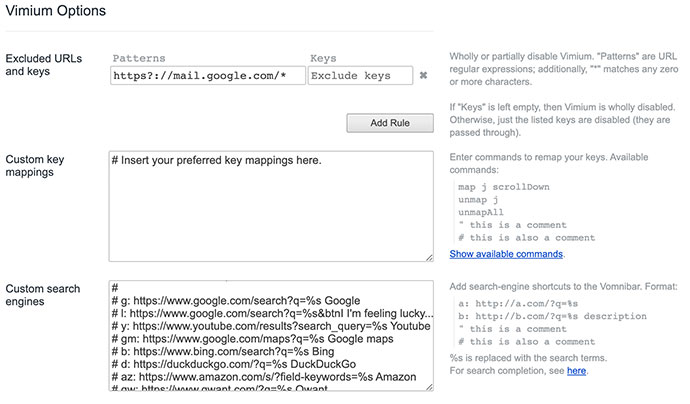
Task: Click the Patterns column header
Action: click(x=139, y=59)
